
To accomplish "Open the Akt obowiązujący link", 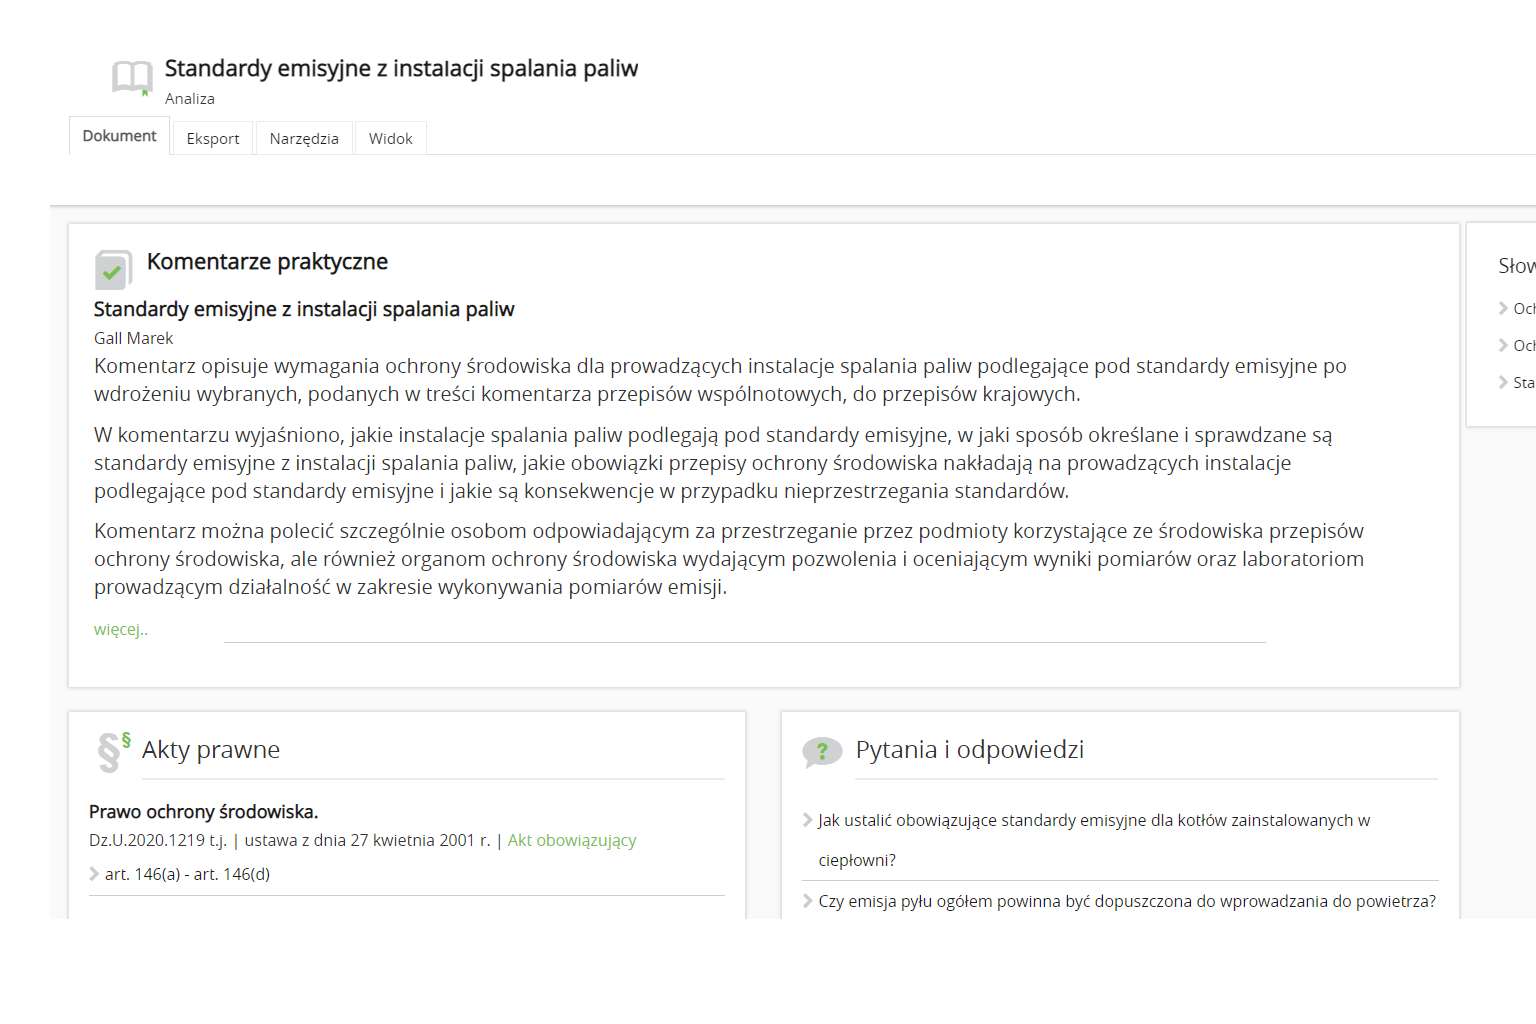I will click(x=572, y=841).
